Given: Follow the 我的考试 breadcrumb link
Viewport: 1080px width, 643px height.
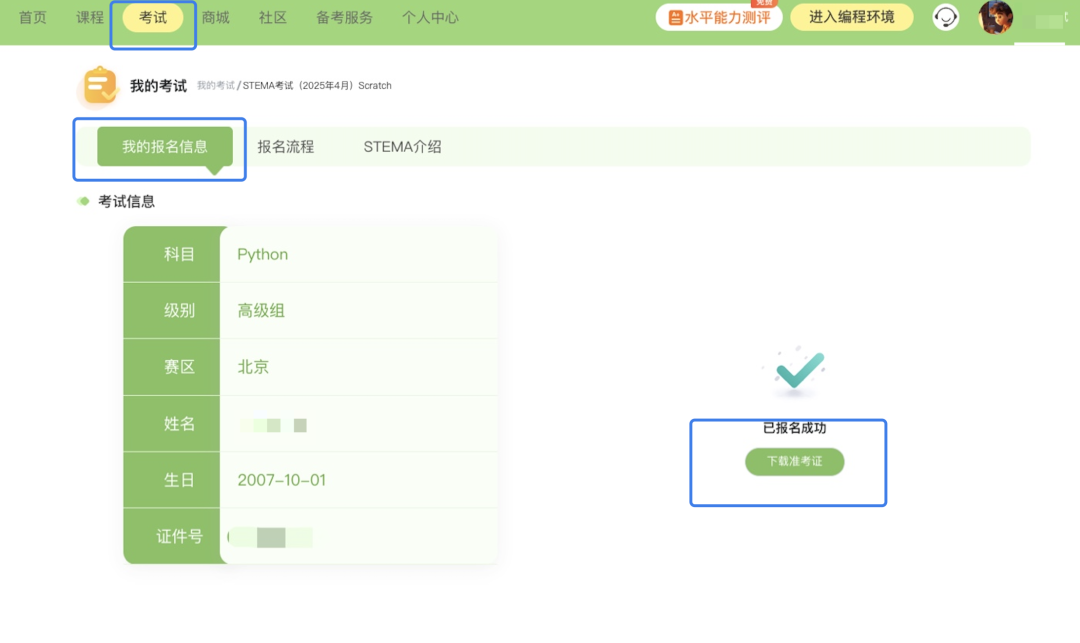Looking at the screenshot, I should pyautogui.click(x=216, y=85).
